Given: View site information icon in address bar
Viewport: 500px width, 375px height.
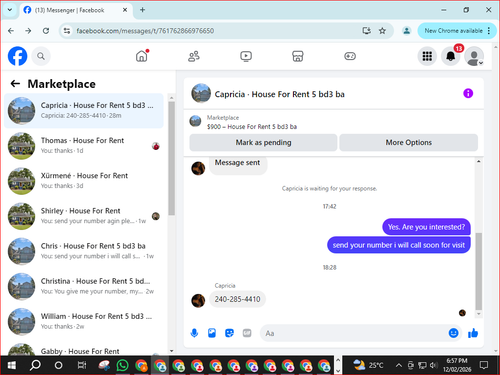Looking at the screenshot, I should pos(67,31).
